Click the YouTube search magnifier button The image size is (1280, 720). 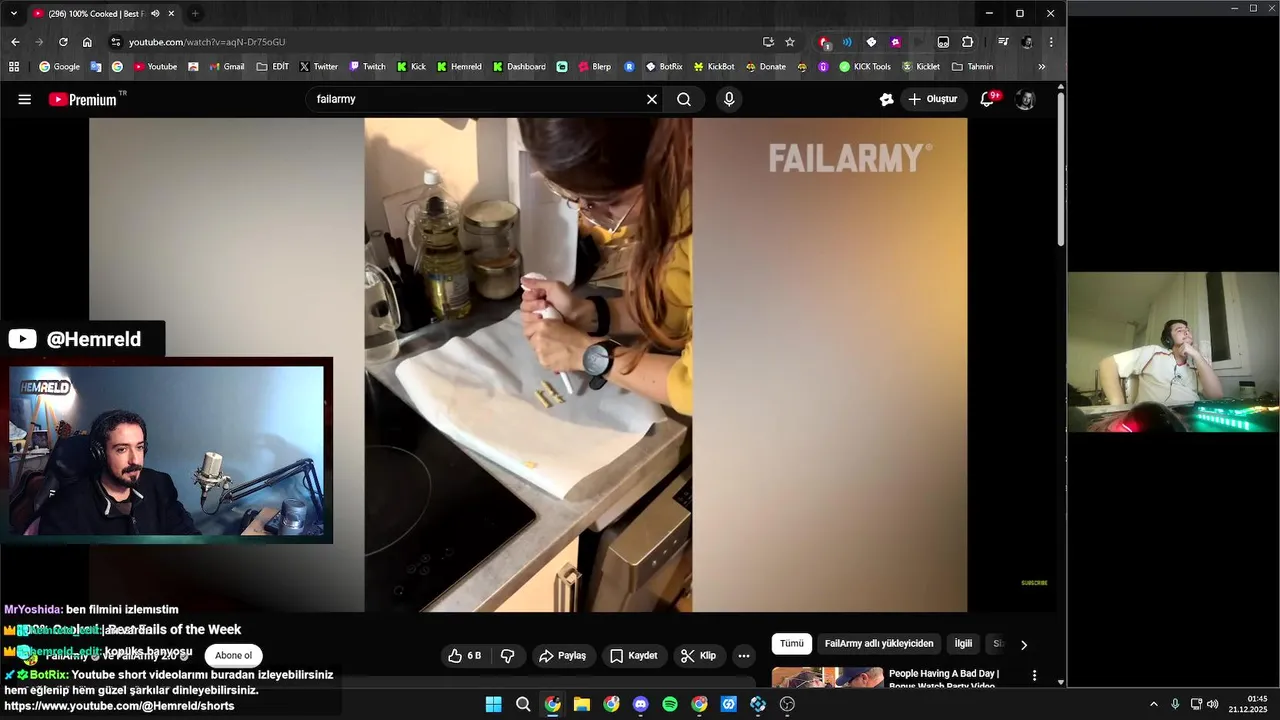tap(684, 99)
